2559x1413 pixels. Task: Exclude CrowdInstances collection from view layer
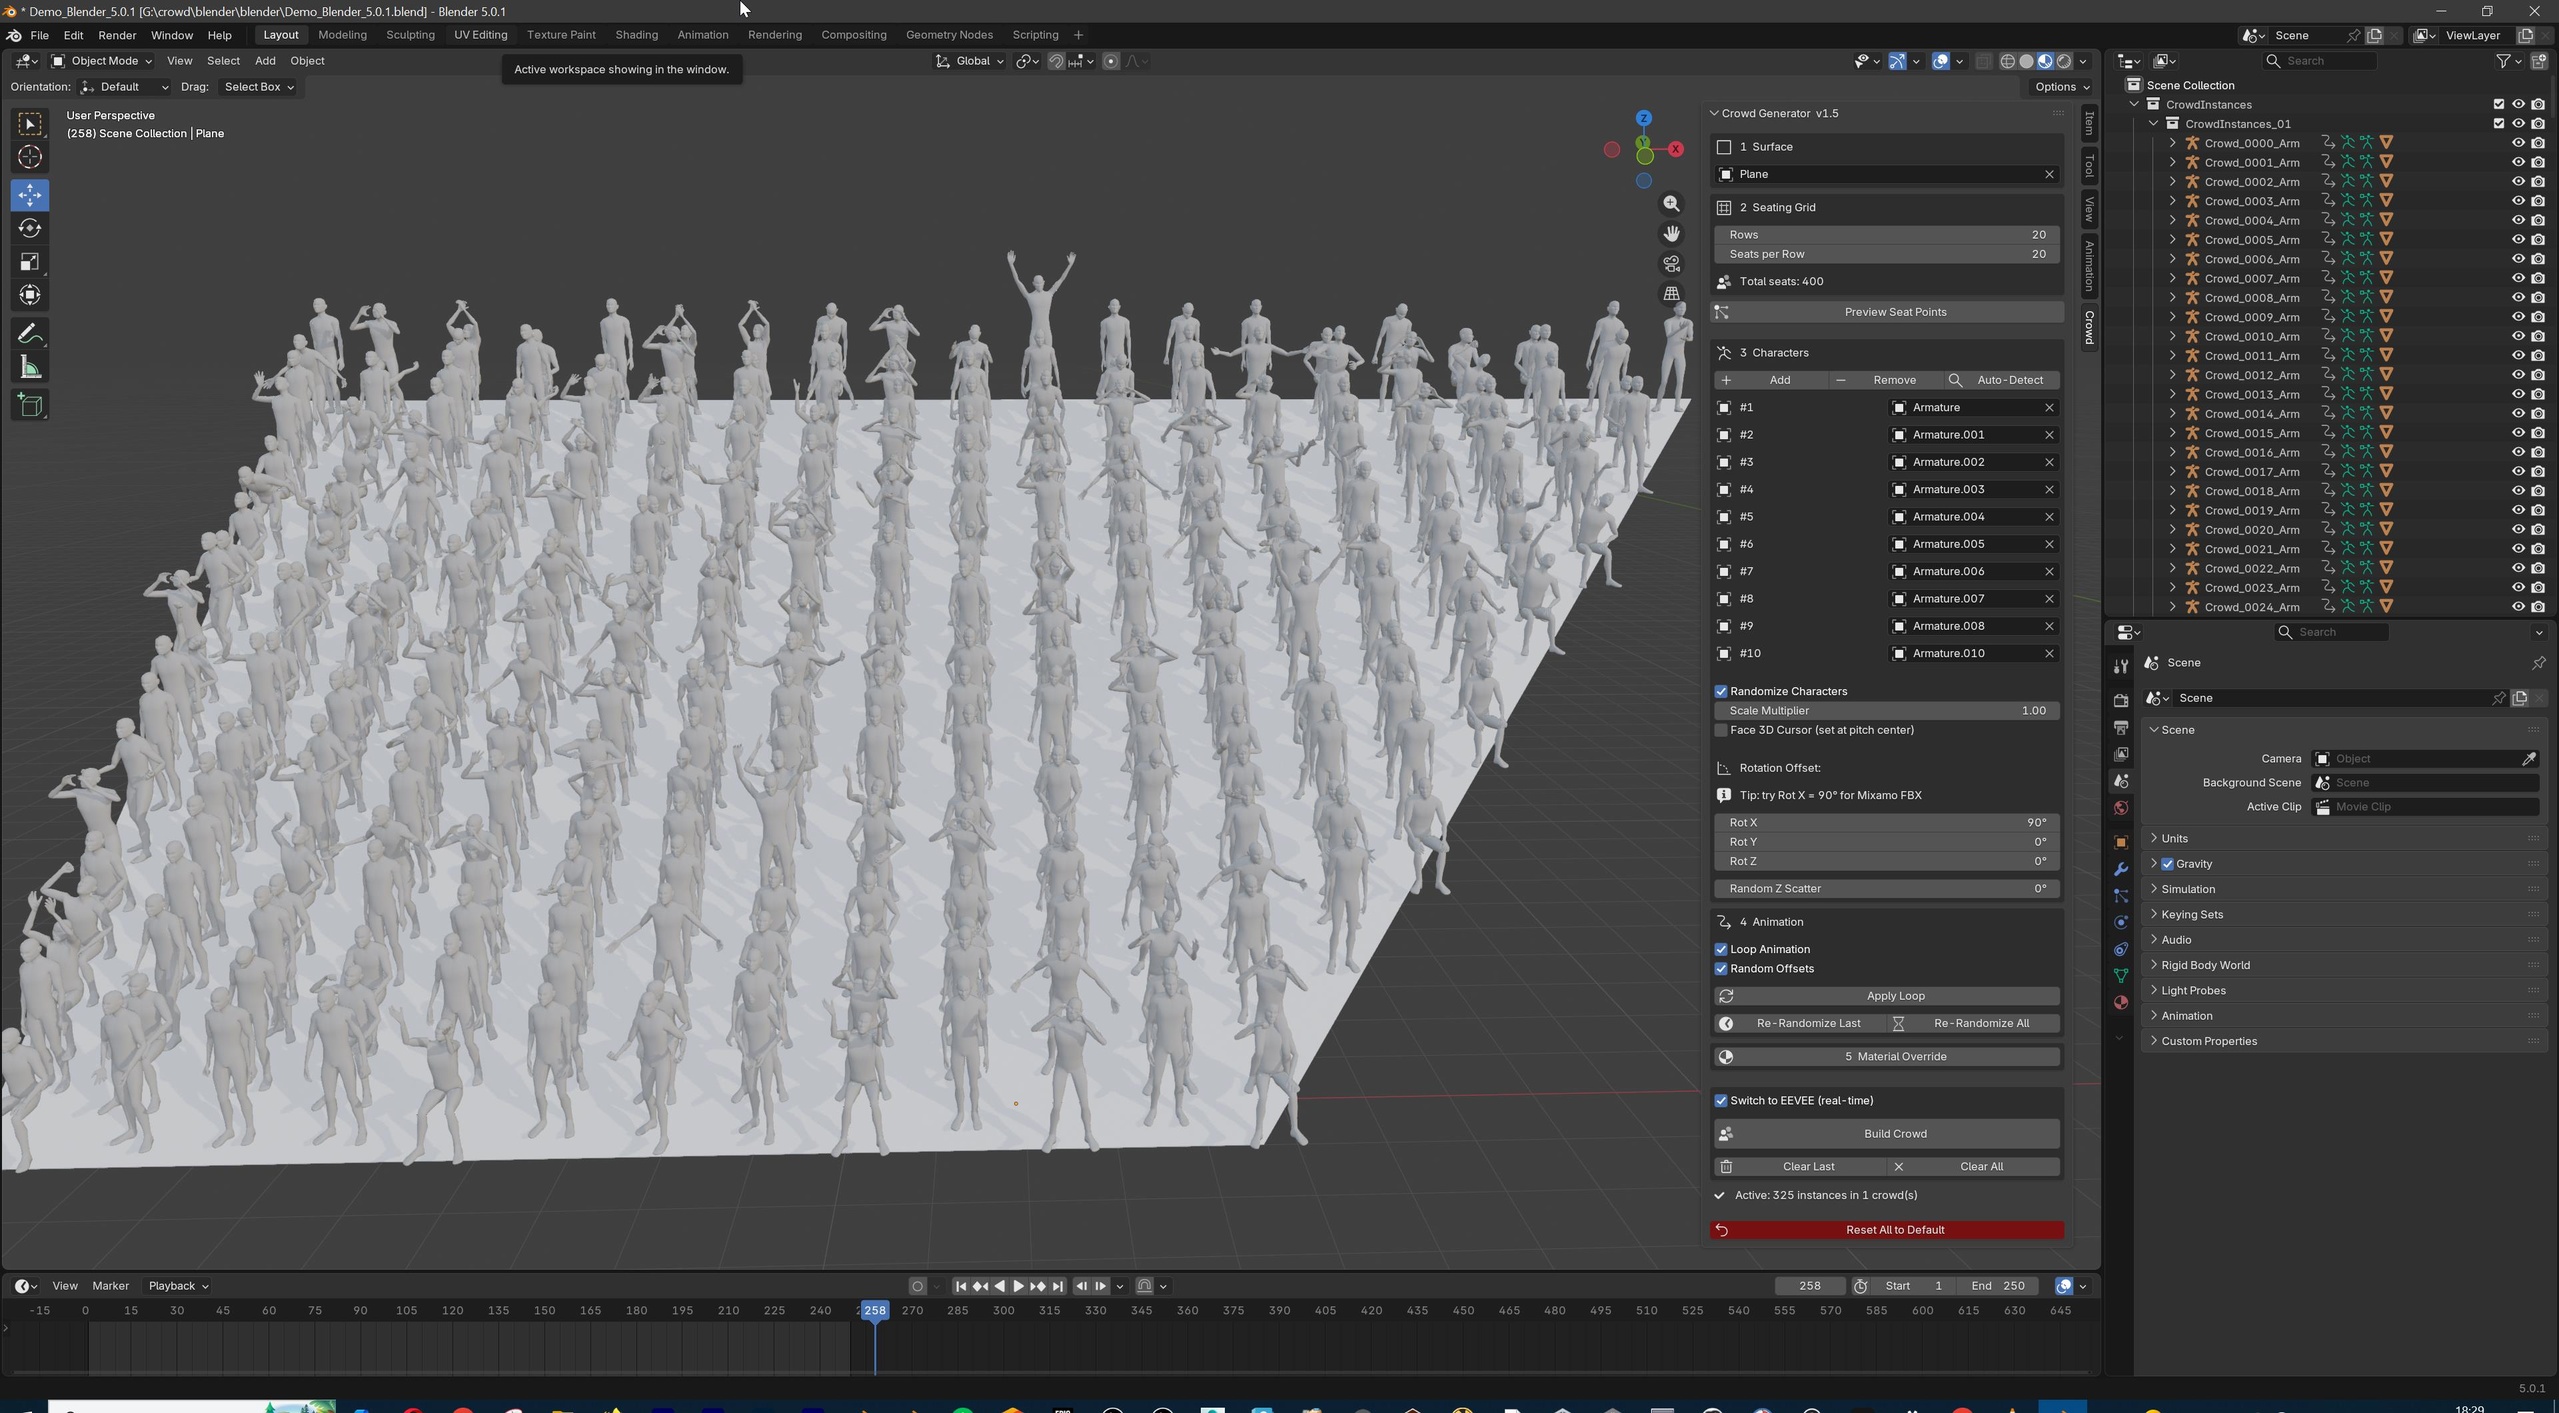[x=2498, y=104]
